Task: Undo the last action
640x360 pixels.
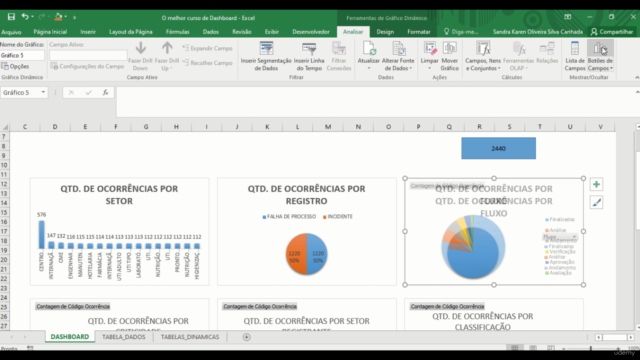Action: [25, 17]
